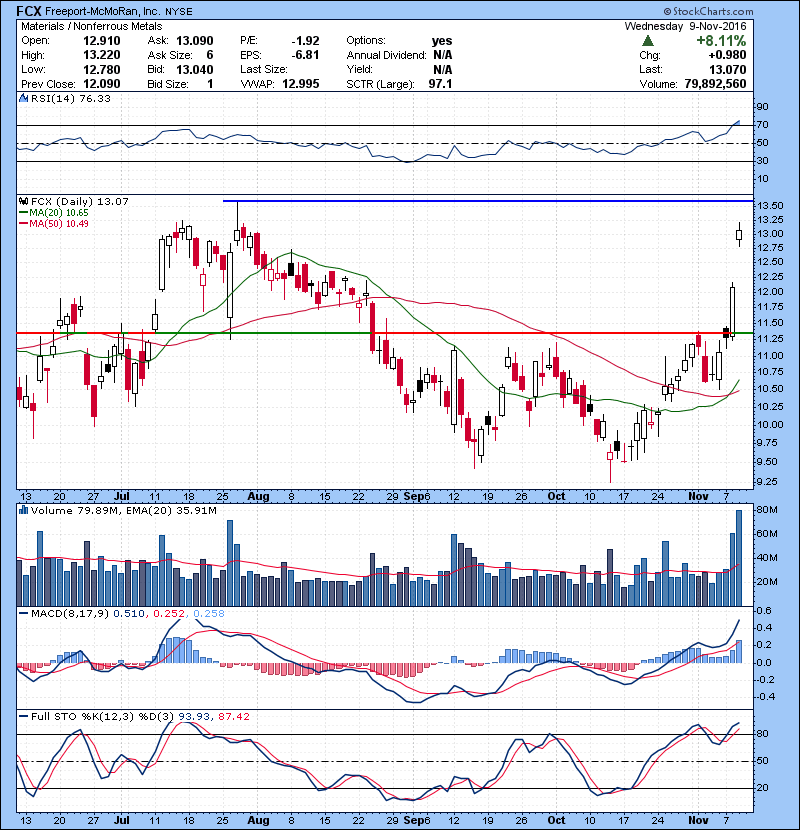Click the Materials / Nonferrous Metals sector text
Viewport: 800px width, 830px height.
[92, 26]
